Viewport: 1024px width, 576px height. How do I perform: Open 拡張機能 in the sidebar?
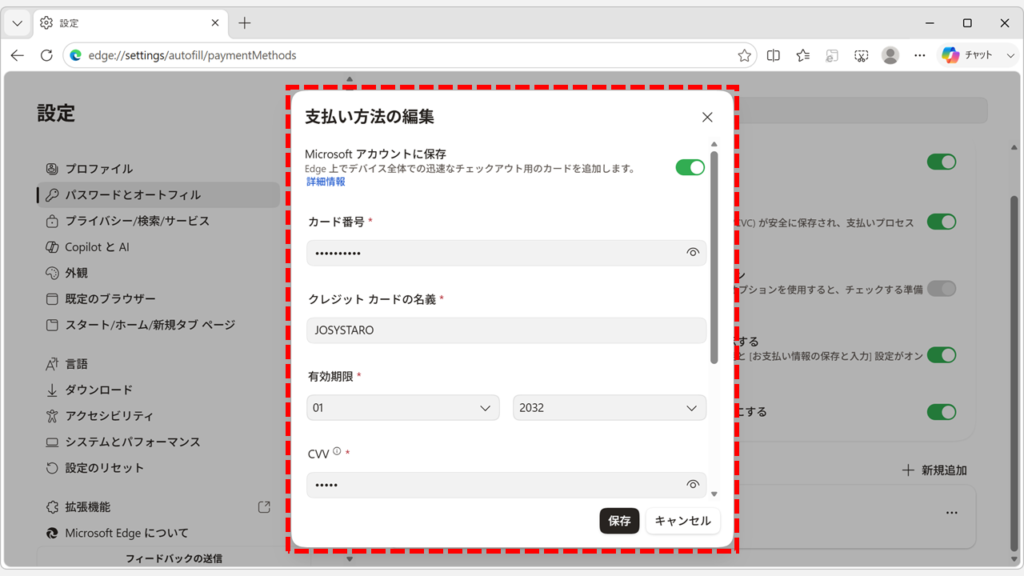coord(159,507)
